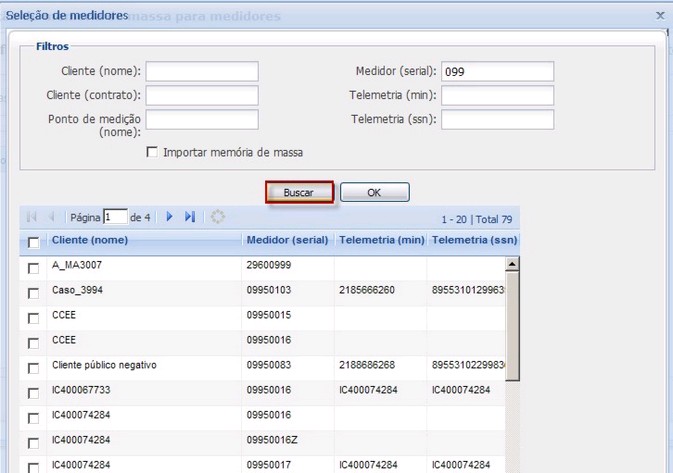Select the Cliente público negativo row checkbox

34,365
